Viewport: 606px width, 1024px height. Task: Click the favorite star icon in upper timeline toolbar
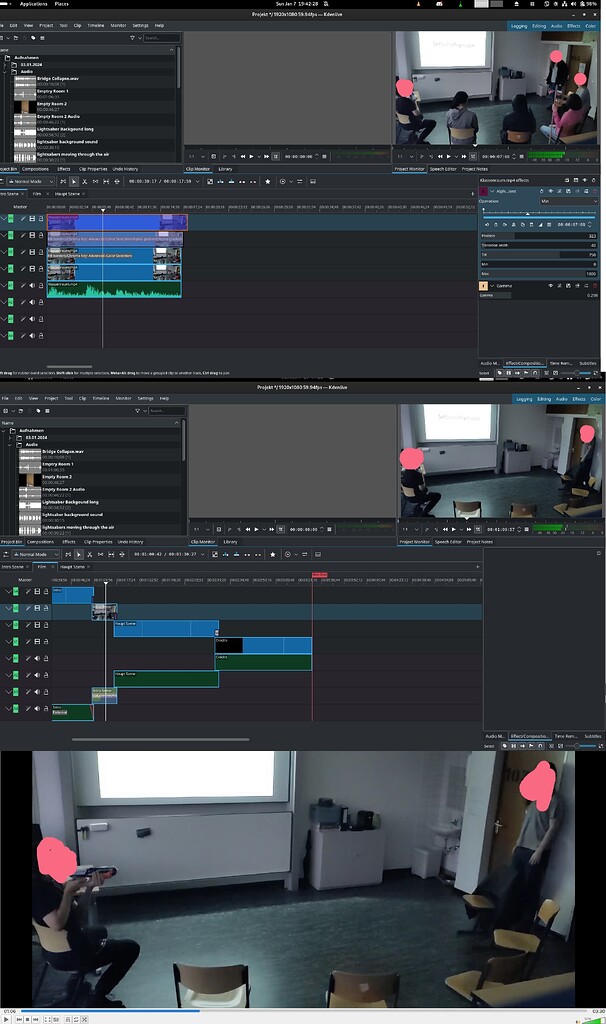click(267, 181)
